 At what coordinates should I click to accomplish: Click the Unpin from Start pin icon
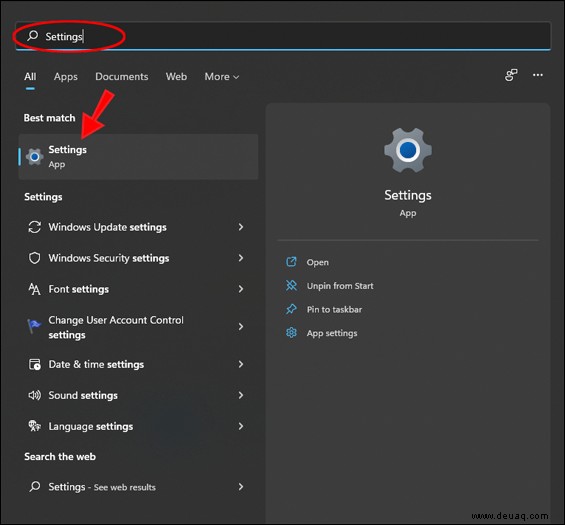click(x=291, y=286)
